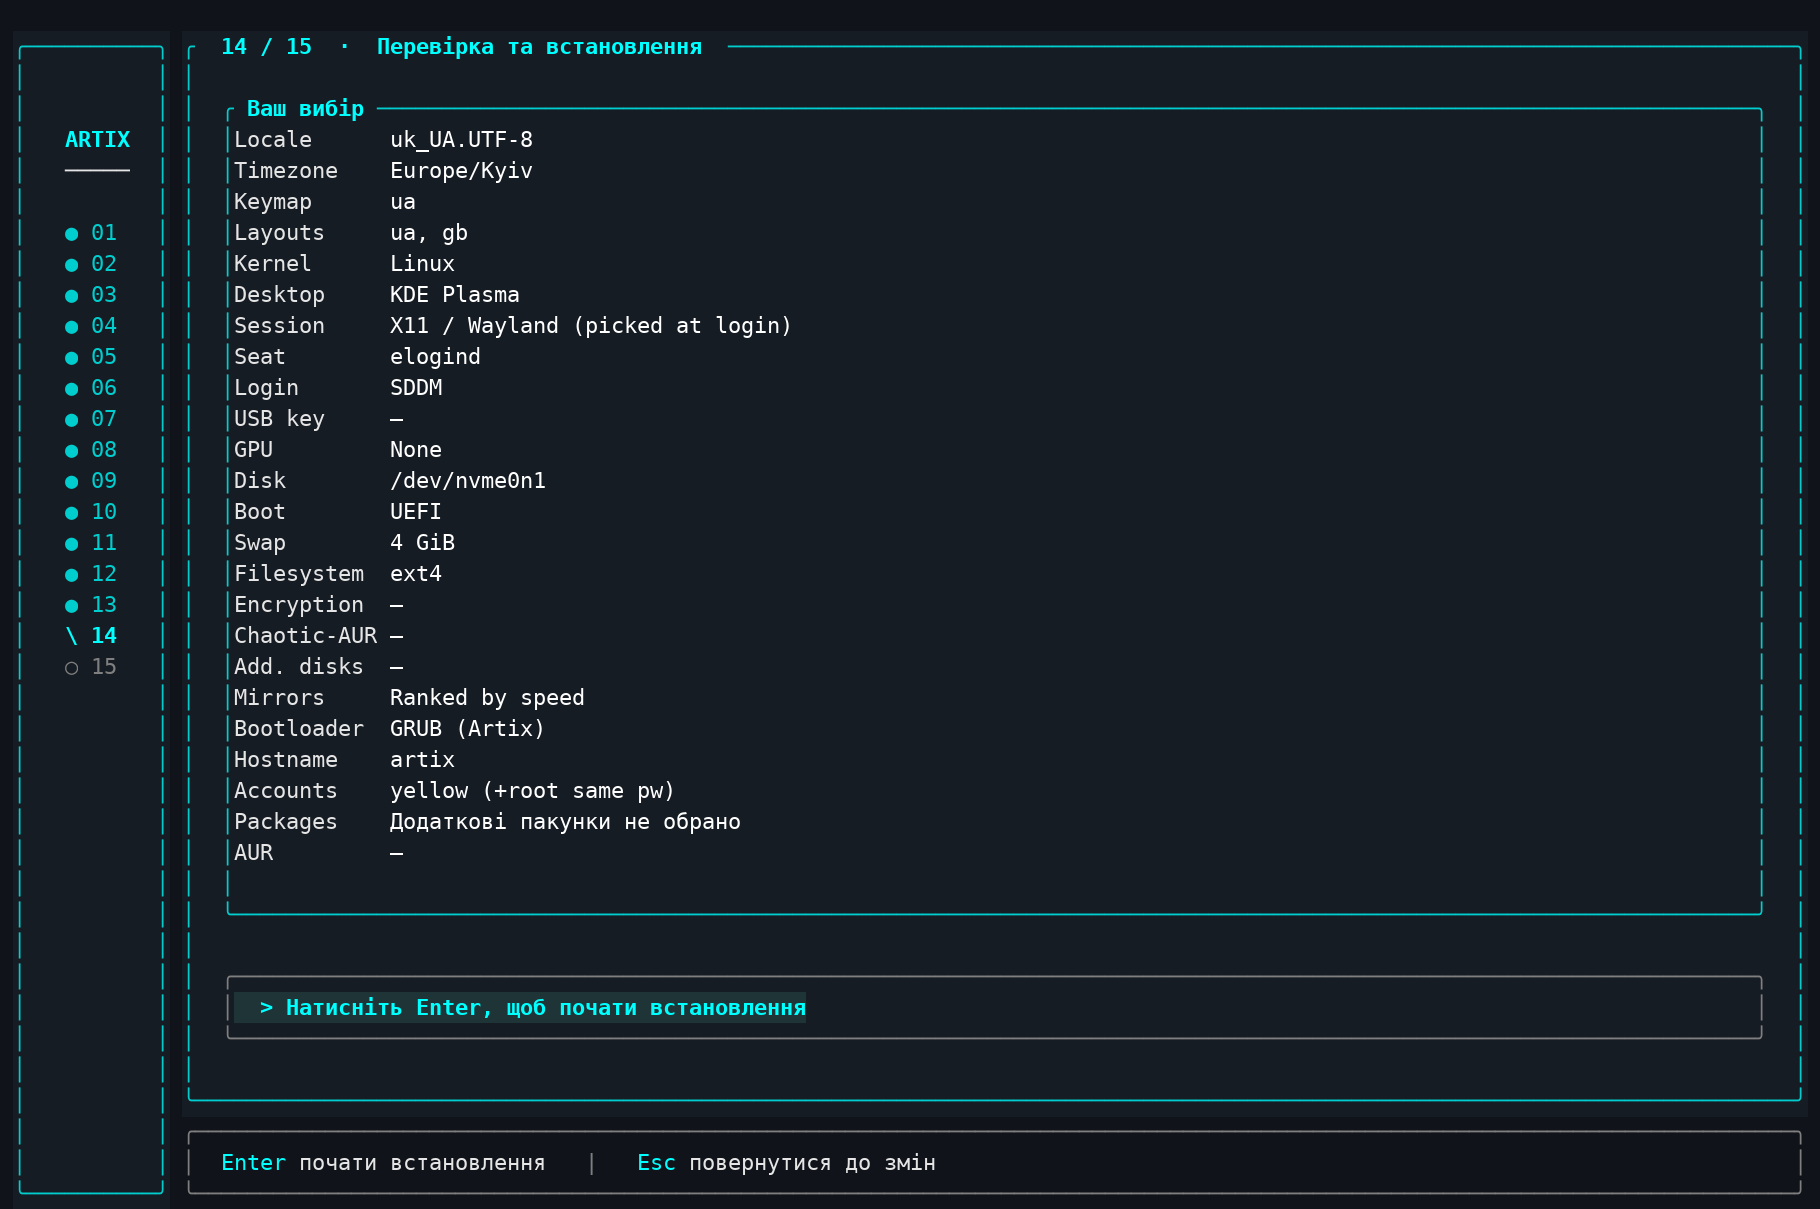Click the Session label
The width and height of the screenshot is (1820, 1209).
coord(279,326)
